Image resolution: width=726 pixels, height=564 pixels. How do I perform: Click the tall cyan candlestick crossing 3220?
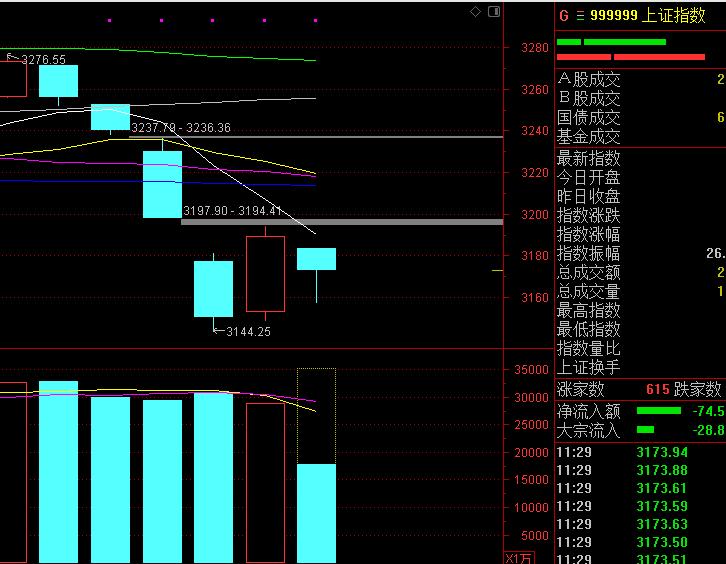point(162,184)
